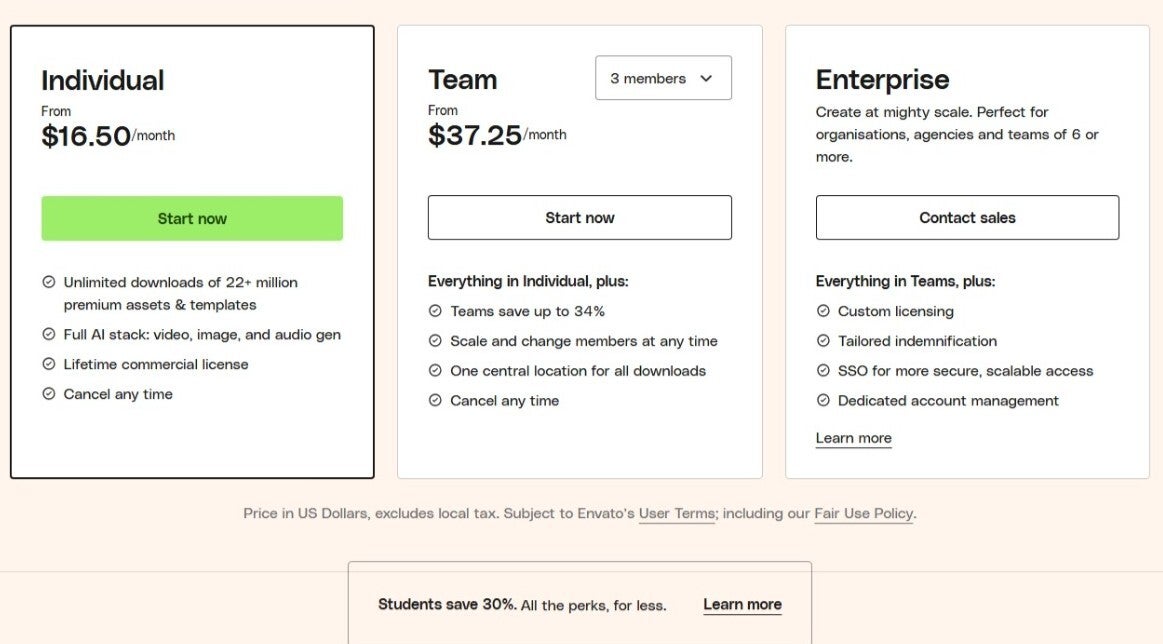1163x644 pixels.
Task: Click checkmark icon by One central location
Action: pos(435,370)
